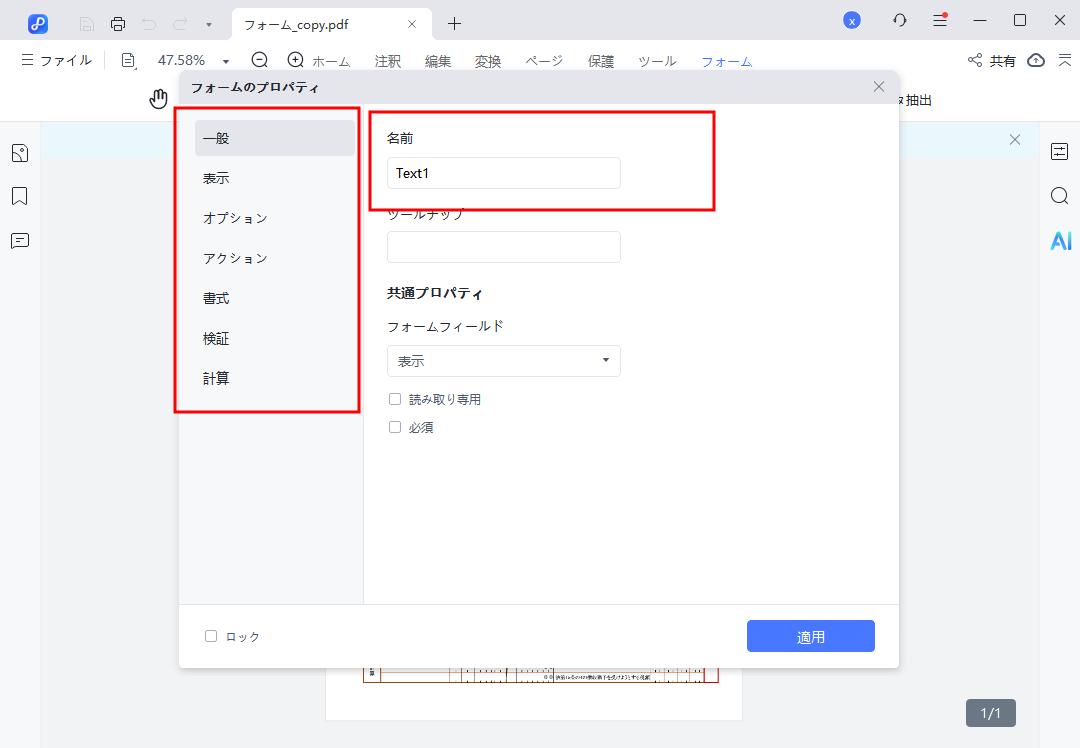1080x748 pixels.
Task: Open the page thumbnails panel icon
Action: [20, 152]
